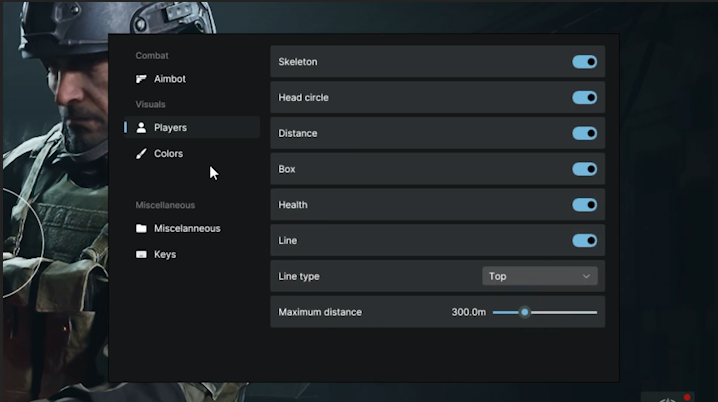Viewport: 718px width, 402px height.
Task: Click the Players person icon
Action: point(142,128)
